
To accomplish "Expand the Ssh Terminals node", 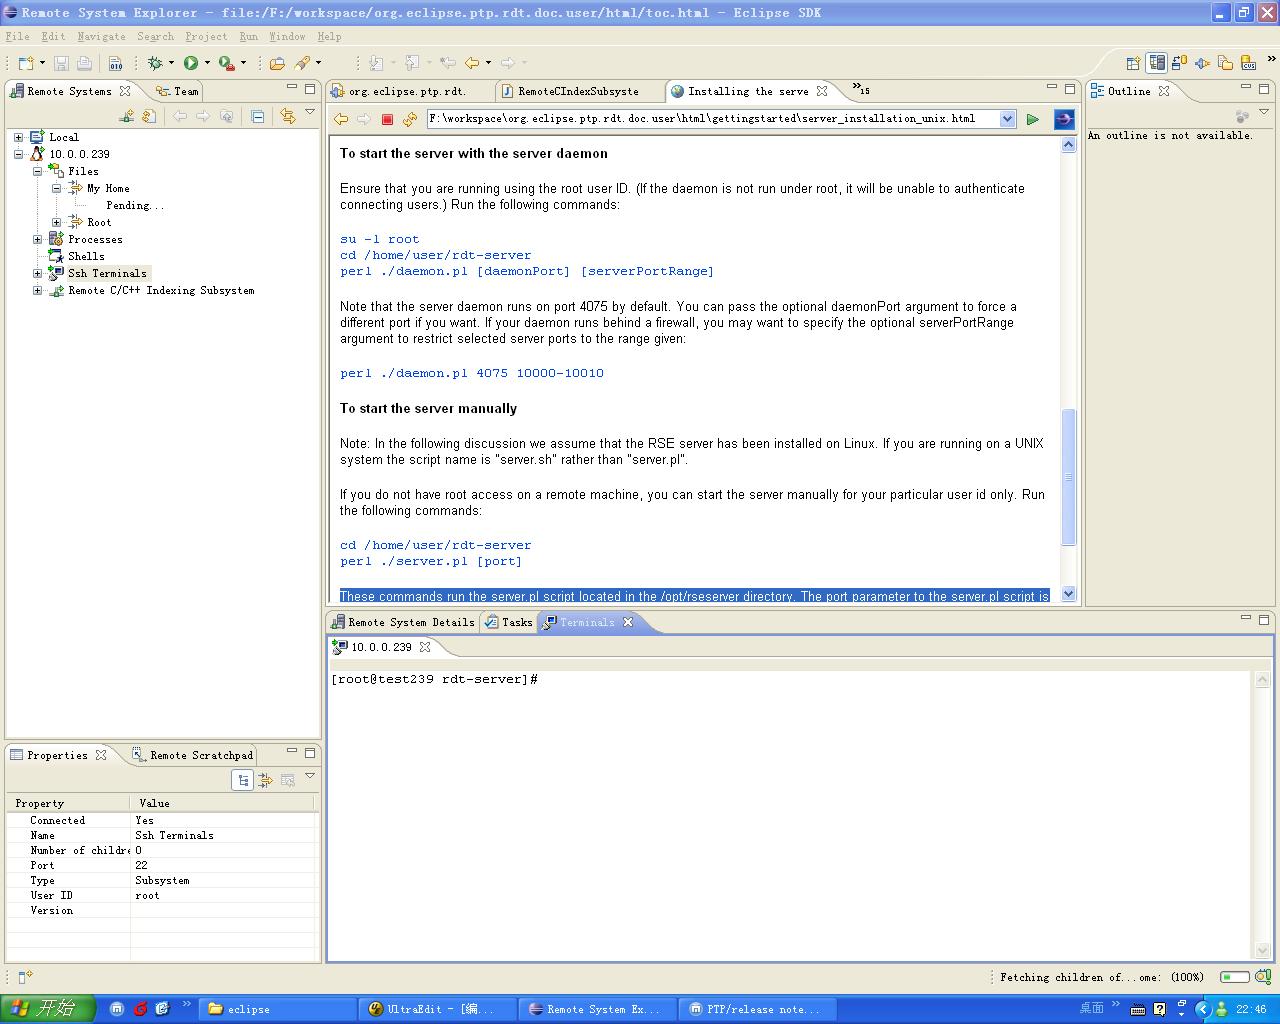I will point(37,273).
